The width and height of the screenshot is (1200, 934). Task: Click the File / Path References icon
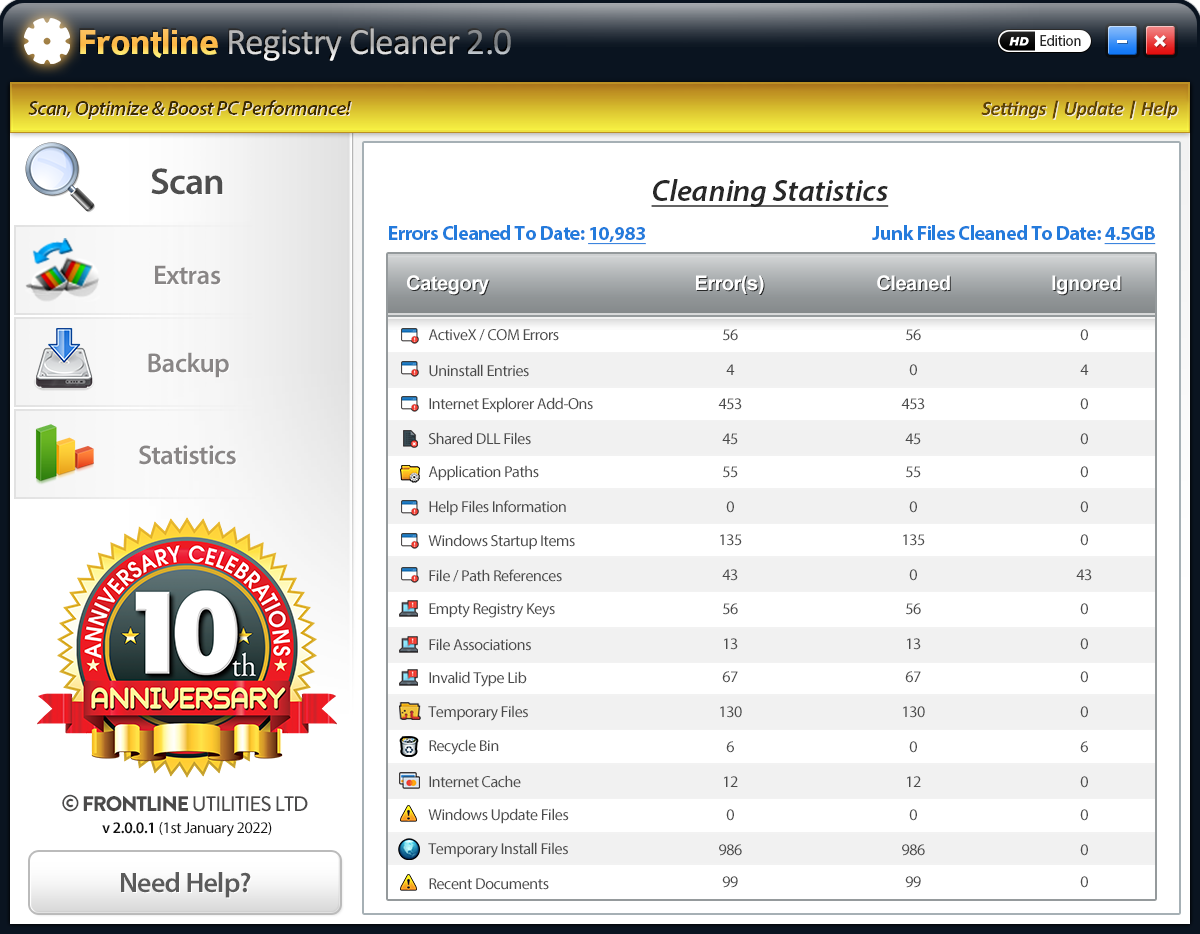coord(409,575)
